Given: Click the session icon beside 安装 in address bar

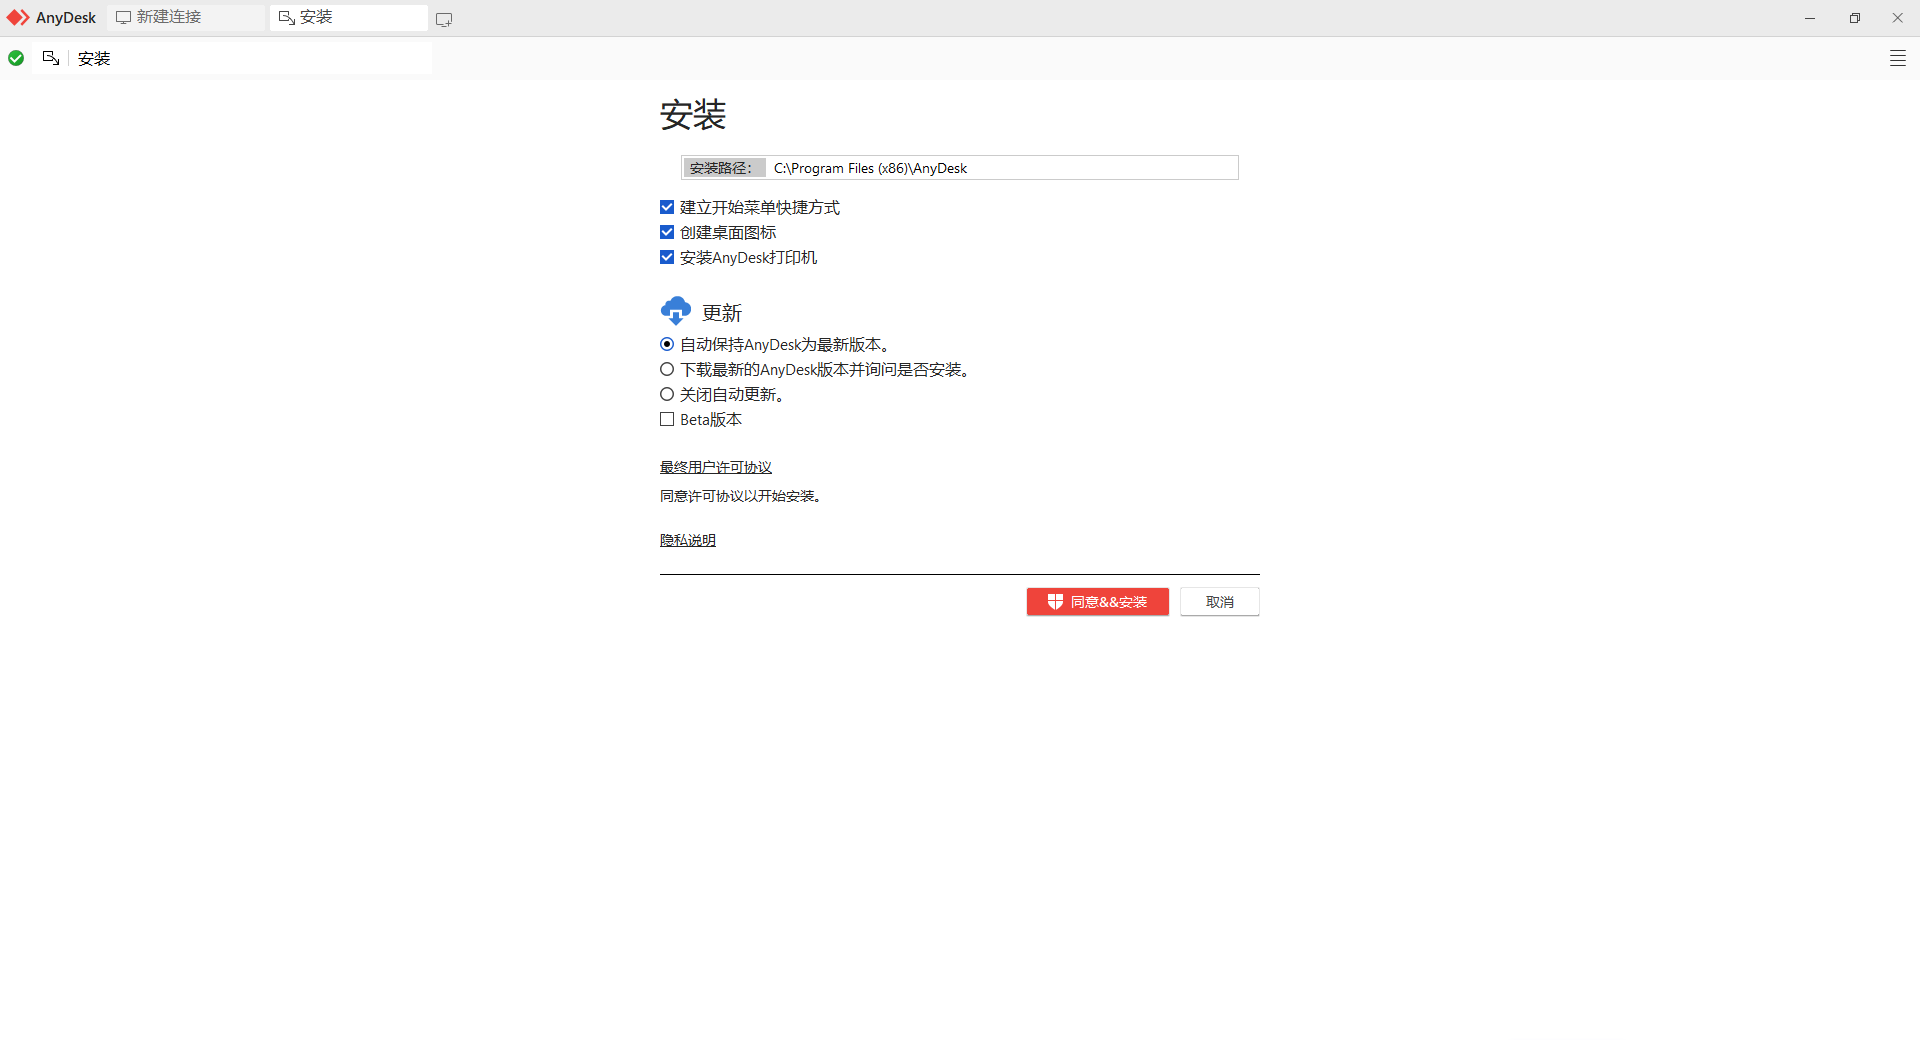Looking at the screenshot, I should pyautogui.click(x=50, y=57).
